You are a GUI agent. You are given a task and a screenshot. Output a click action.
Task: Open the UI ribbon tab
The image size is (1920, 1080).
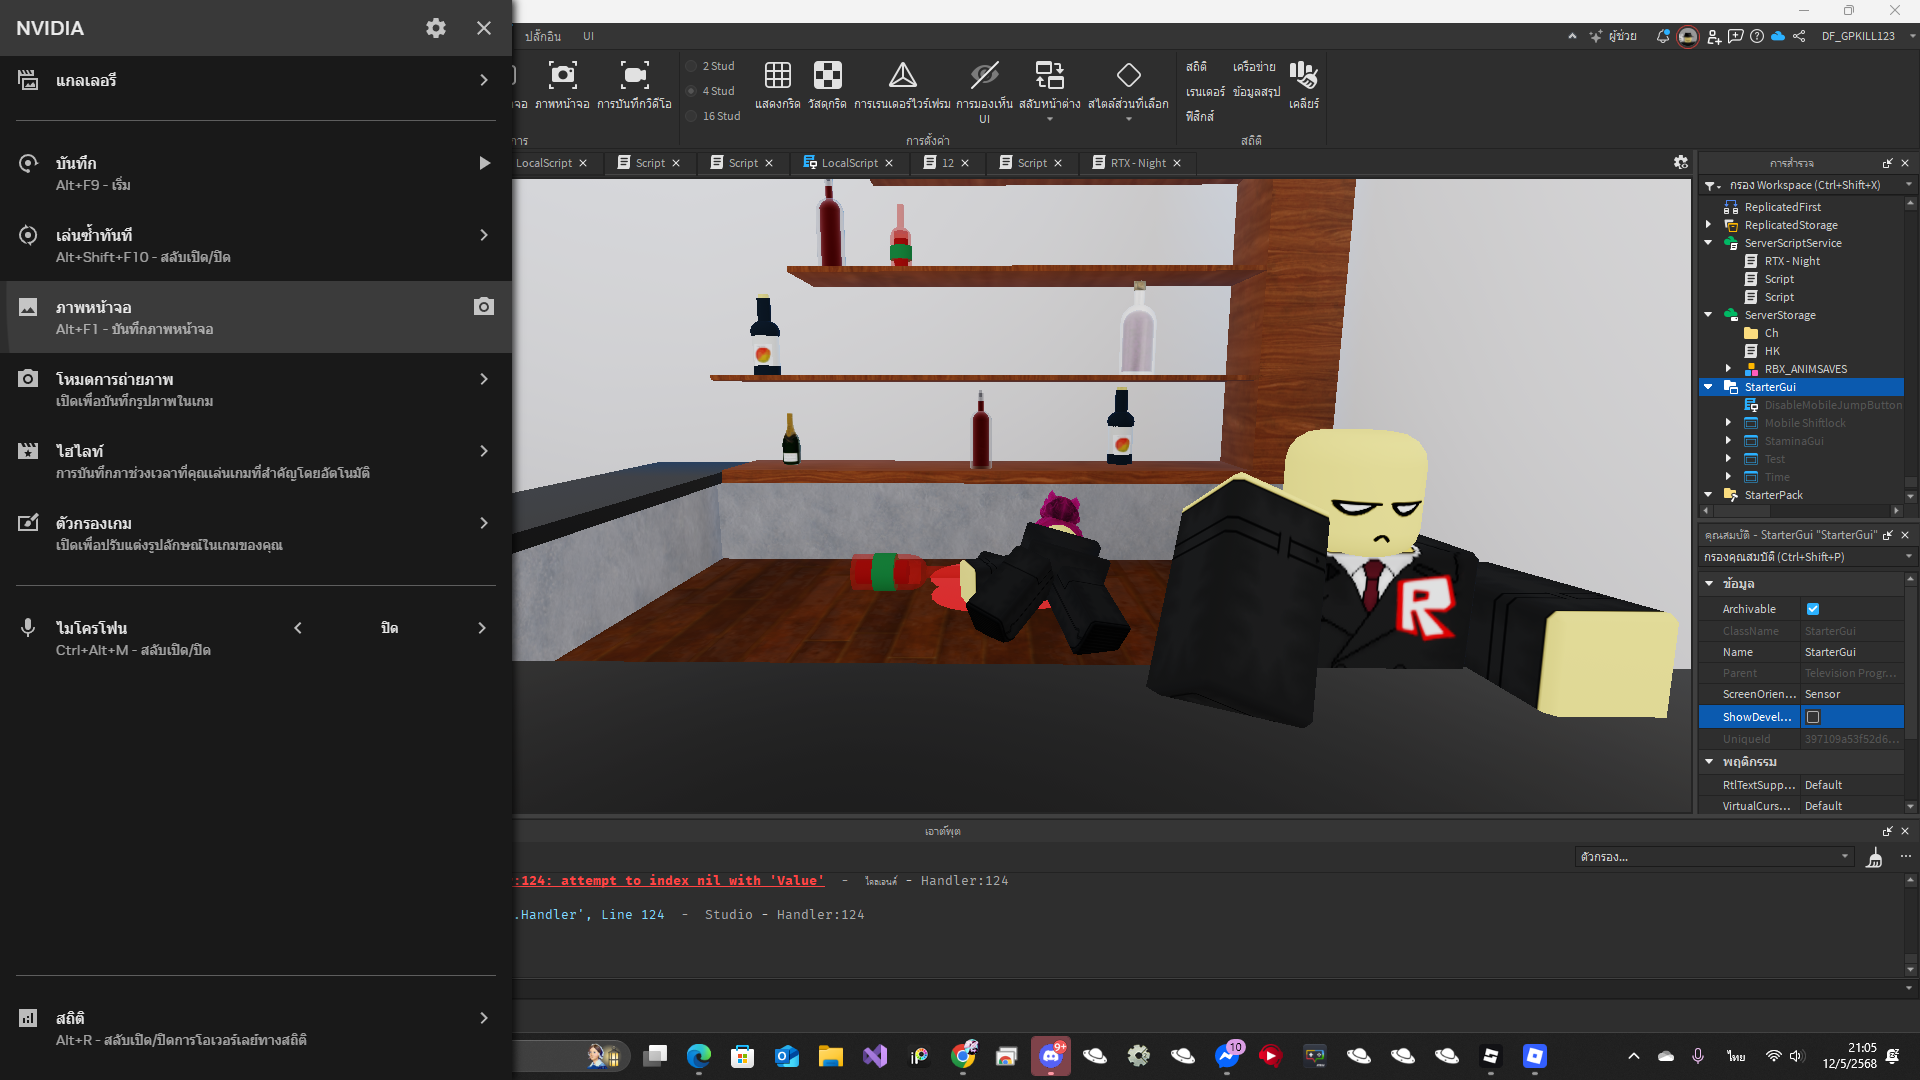[588, 36]
